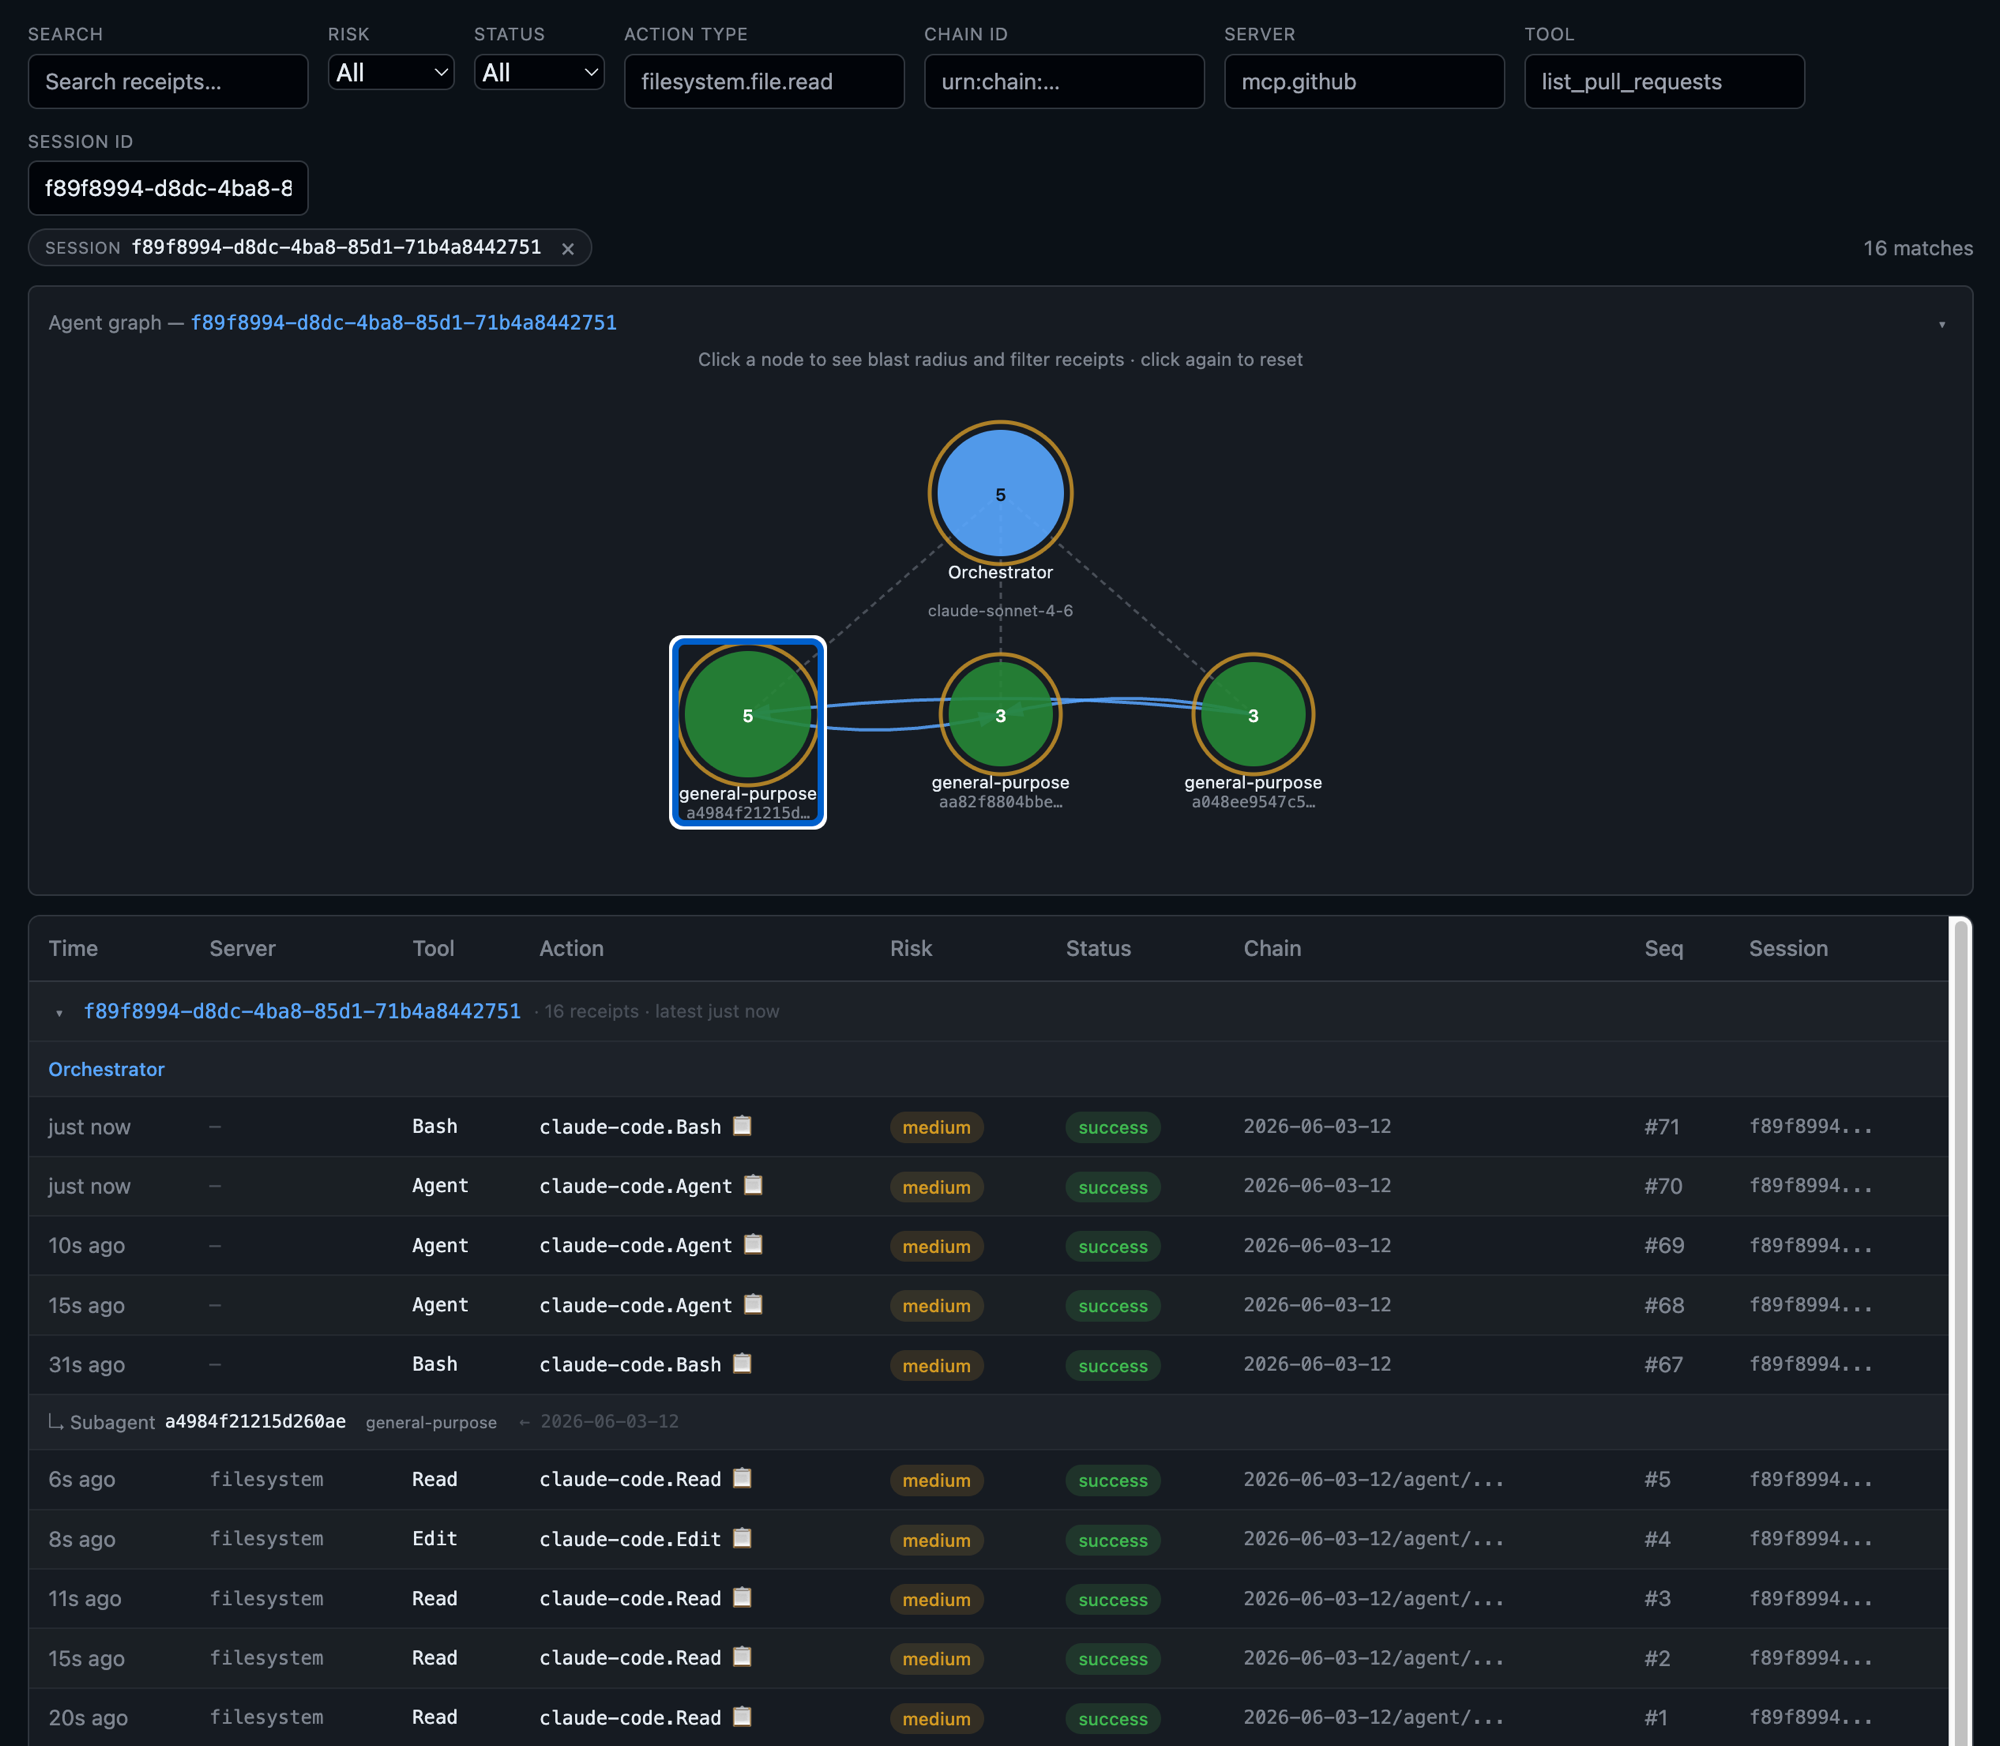Viewport: 2000px width, 1746px height.
Task: Click chain 2026-06-03-12/agent/... in row #3
Action: pyautogui.click(x=1373, y=1598)
